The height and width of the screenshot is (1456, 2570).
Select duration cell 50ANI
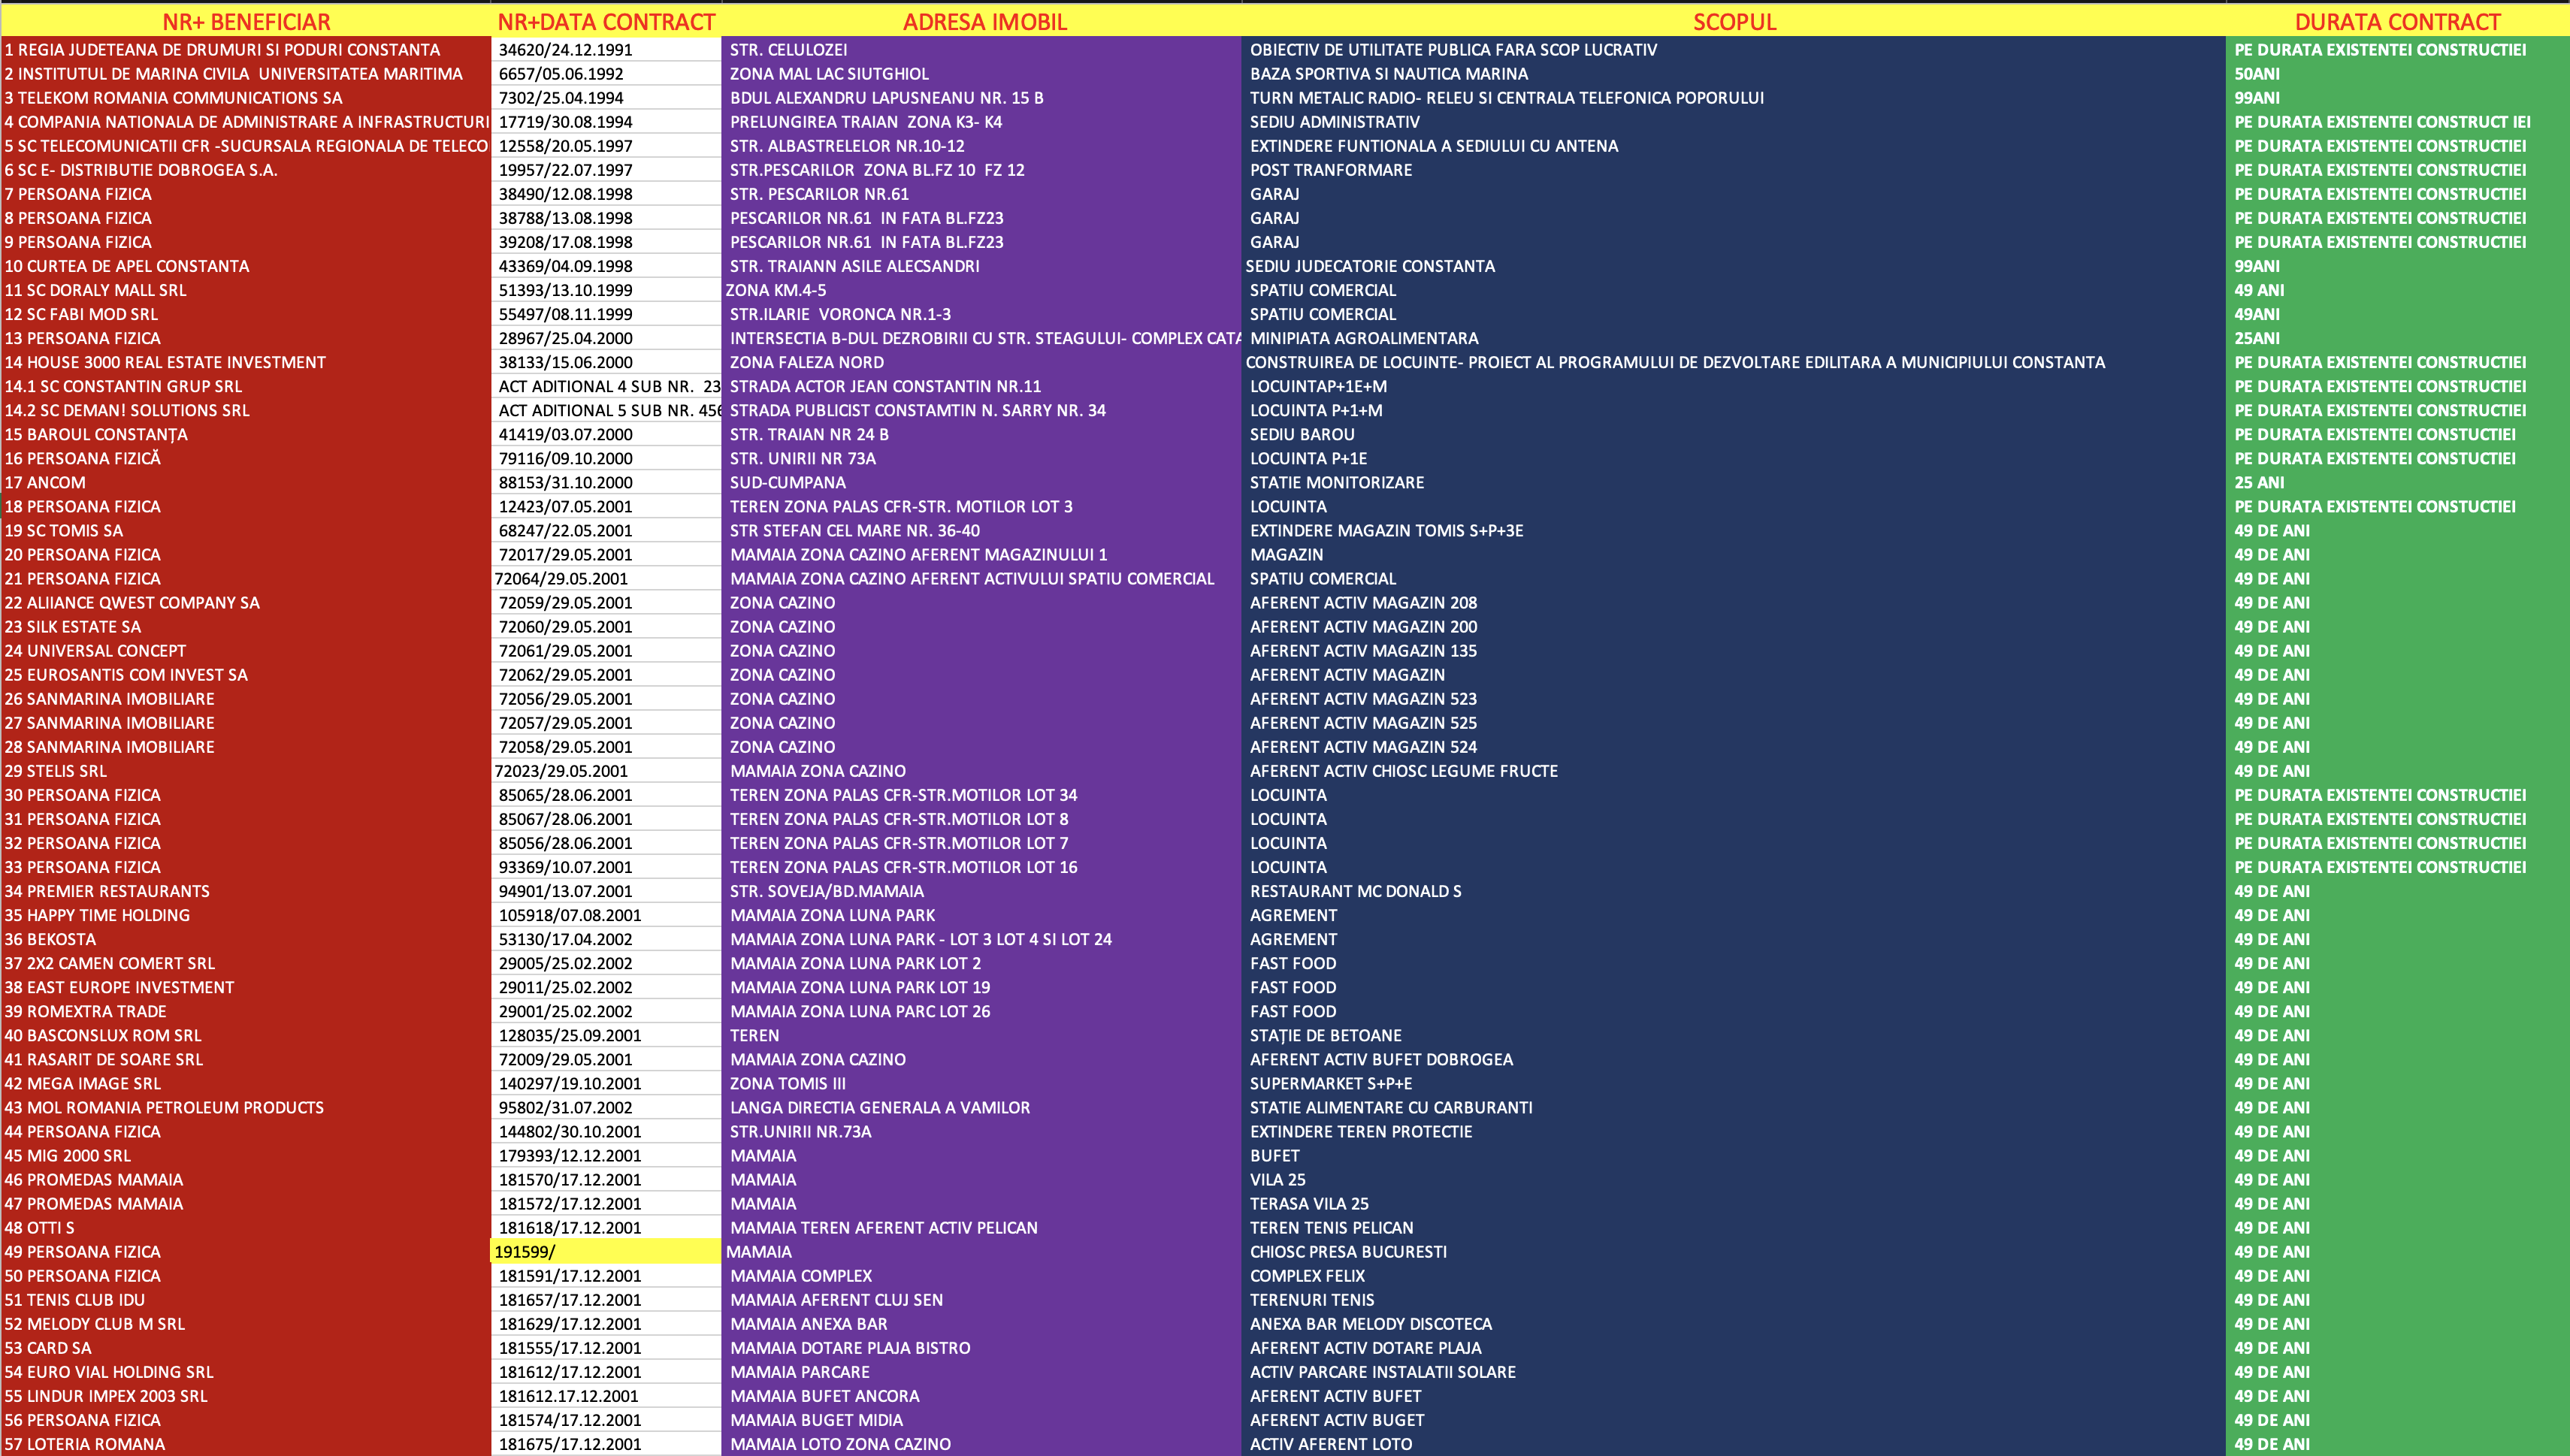(2257, 74)
